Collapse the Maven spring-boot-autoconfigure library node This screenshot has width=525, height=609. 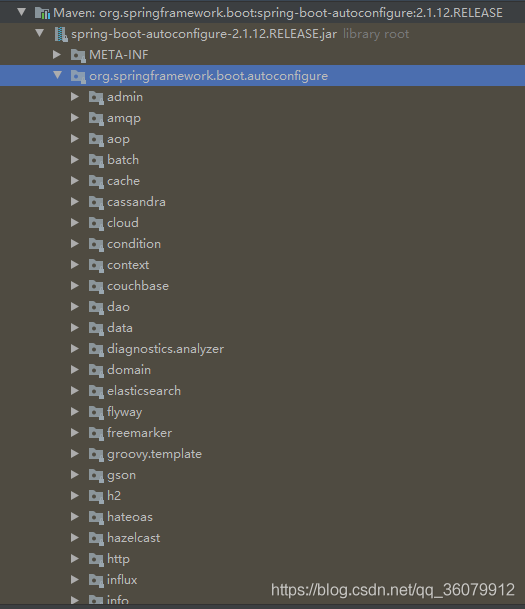[22, 12]
